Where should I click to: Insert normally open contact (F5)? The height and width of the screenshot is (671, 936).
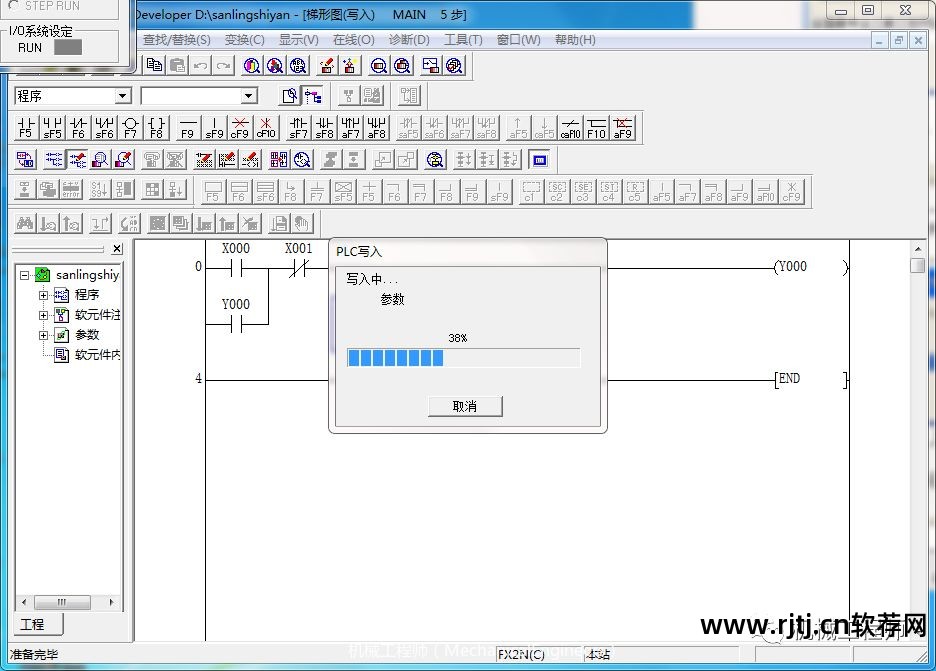coord(26,128)
